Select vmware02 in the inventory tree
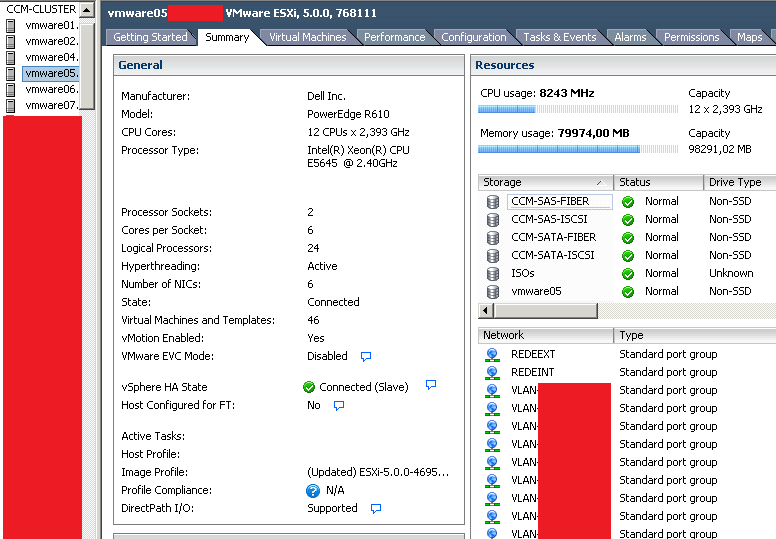The height and width of the screenshot is (539, 776). click(51, 41)
